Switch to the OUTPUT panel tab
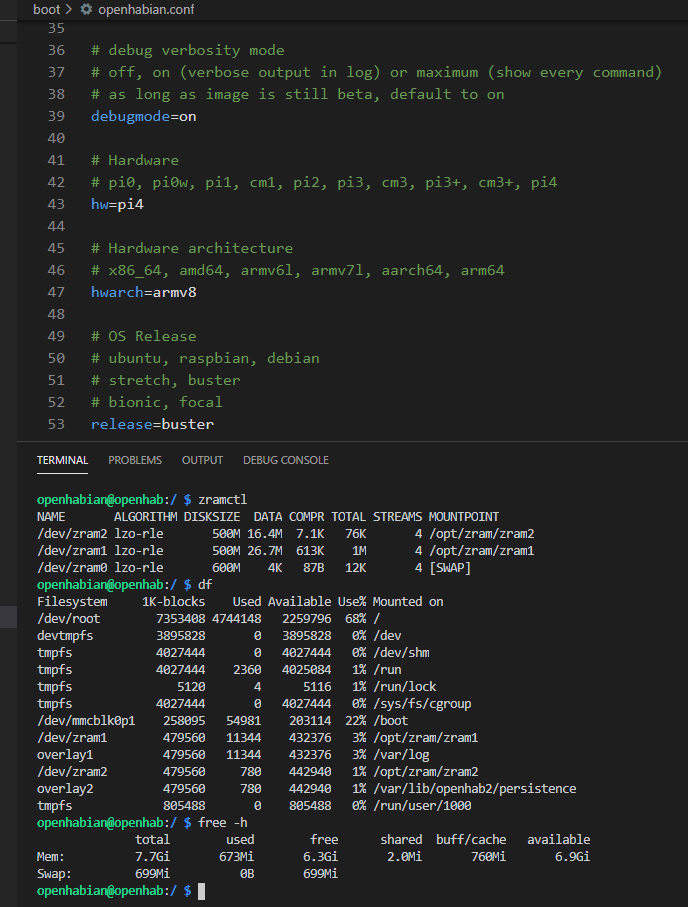Image resolution: width=688 pixels, height=907 pixels. click(x=202, y=460)
